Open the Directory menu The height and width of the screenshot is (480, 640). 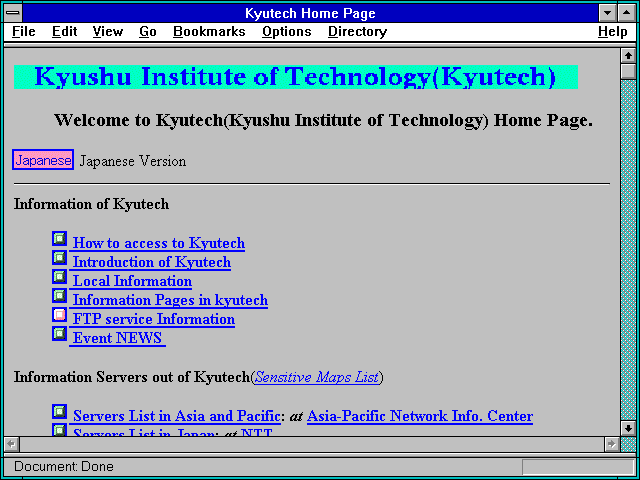[x=358, y=32]
